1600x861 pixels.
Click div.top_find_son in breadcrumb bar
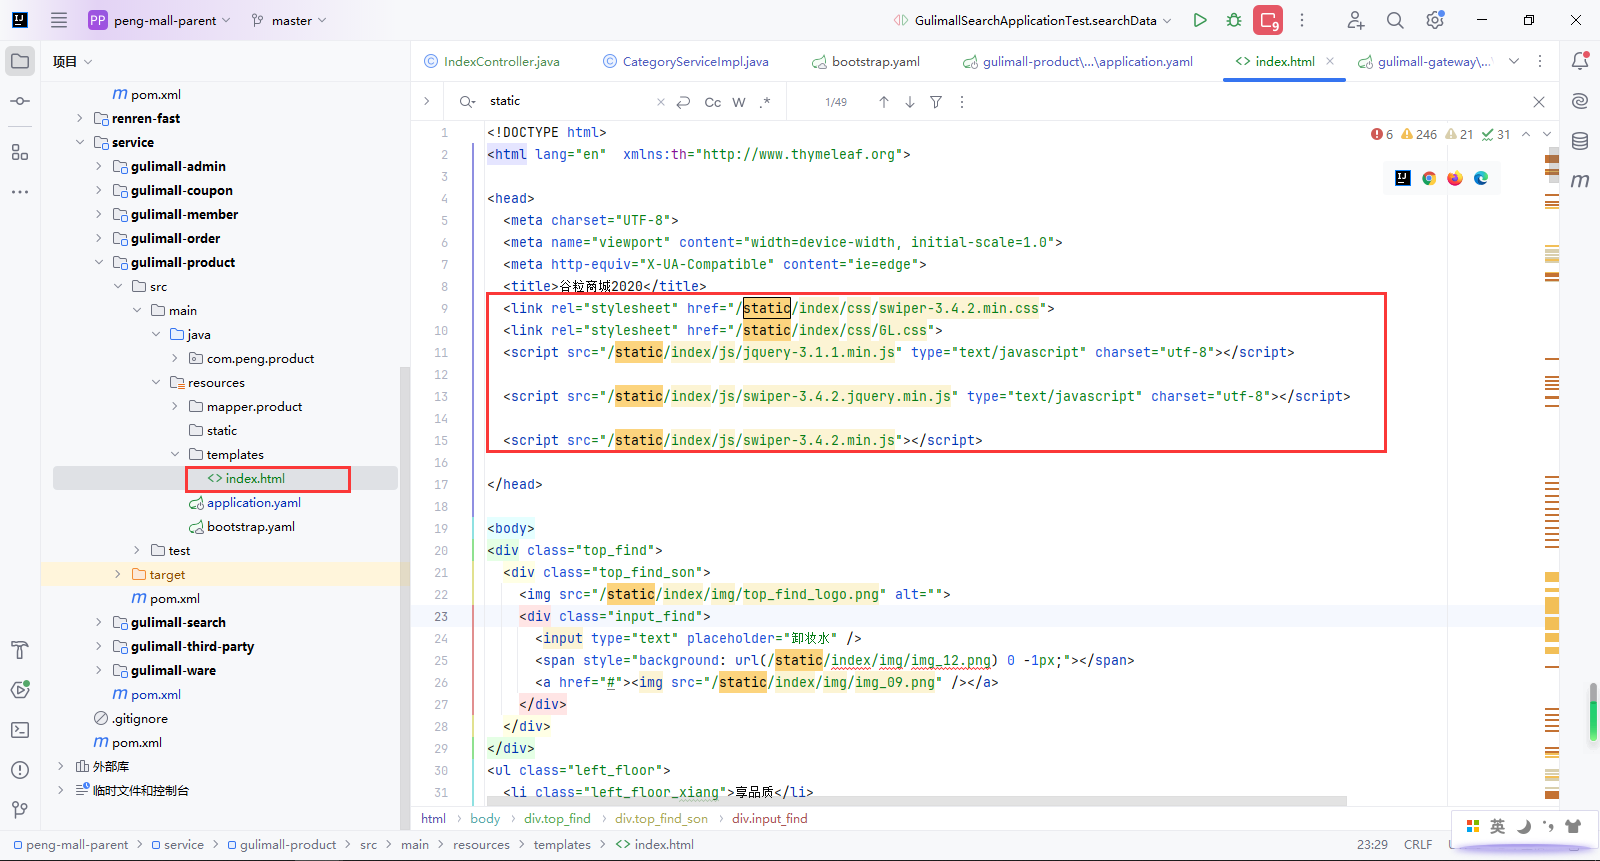click(x=661, y=818)
